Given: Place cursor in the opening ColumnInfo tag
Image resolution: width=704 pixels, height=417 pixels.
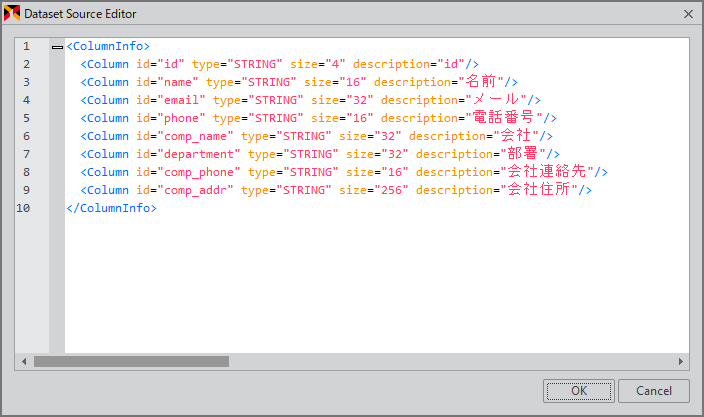Looking at the screenshot, I should (x=108, y=46).
